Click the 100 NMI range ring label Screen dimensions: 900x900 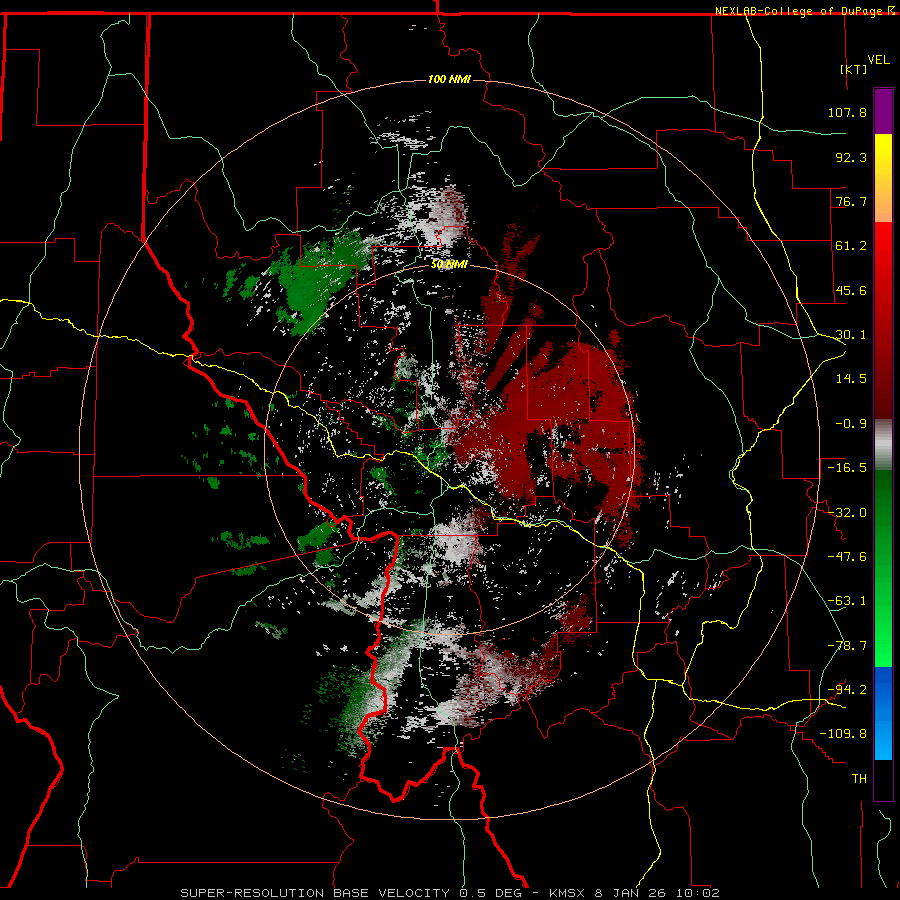point(449,79)
